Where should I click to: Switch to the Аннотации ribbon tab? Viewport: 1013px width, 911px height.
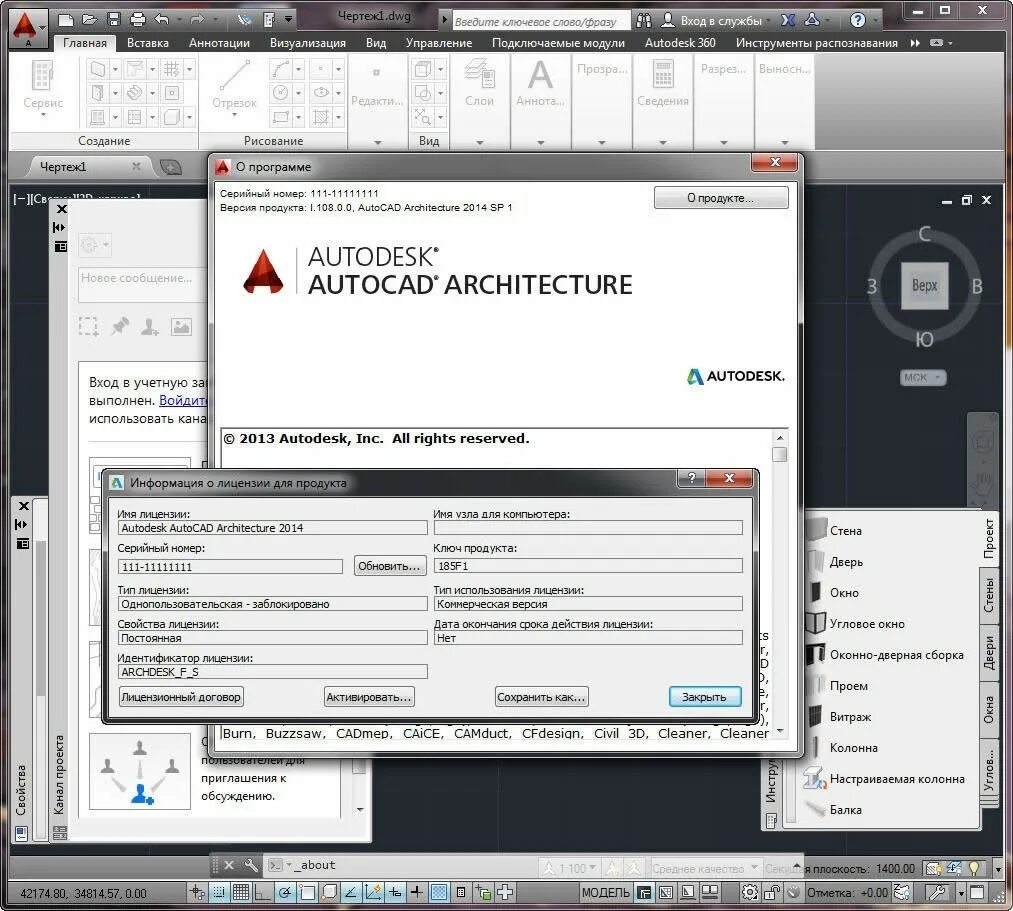point(219,43)
